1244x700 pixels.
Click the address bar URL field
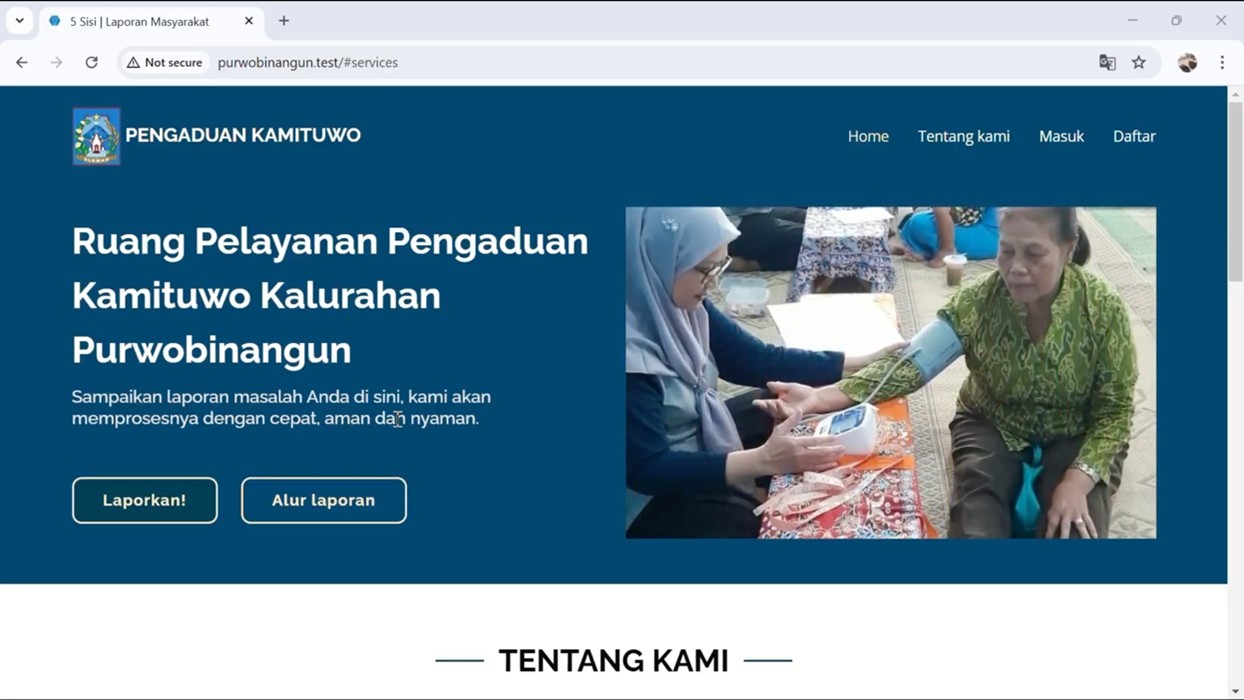click(640, 62)
